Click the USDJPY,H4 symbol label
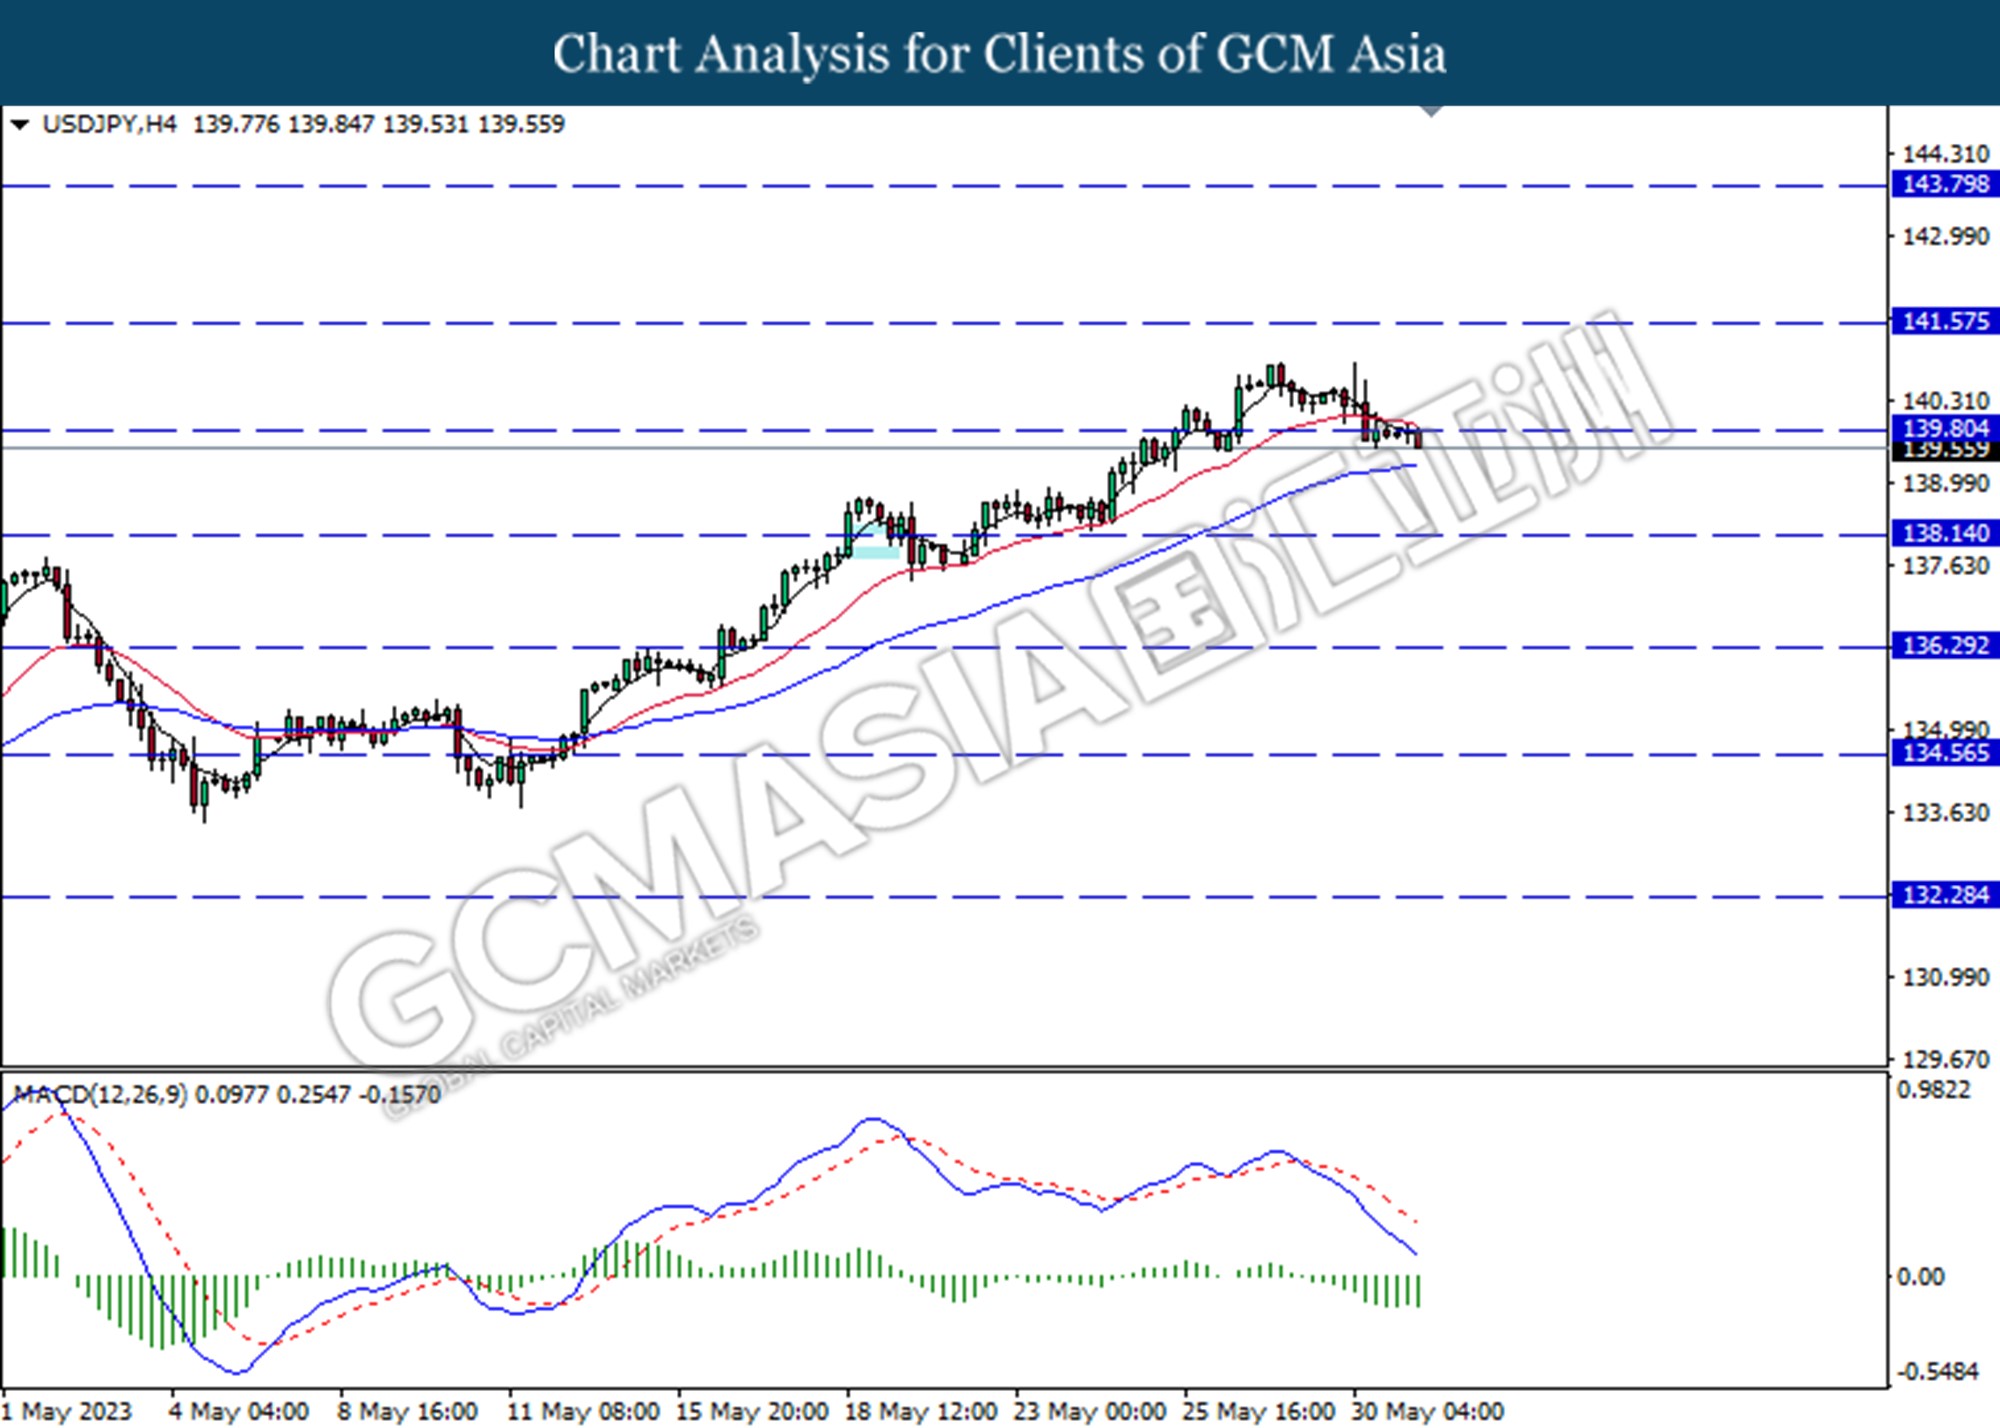Screen dimensions: 2000x1428 coord(109,124)
